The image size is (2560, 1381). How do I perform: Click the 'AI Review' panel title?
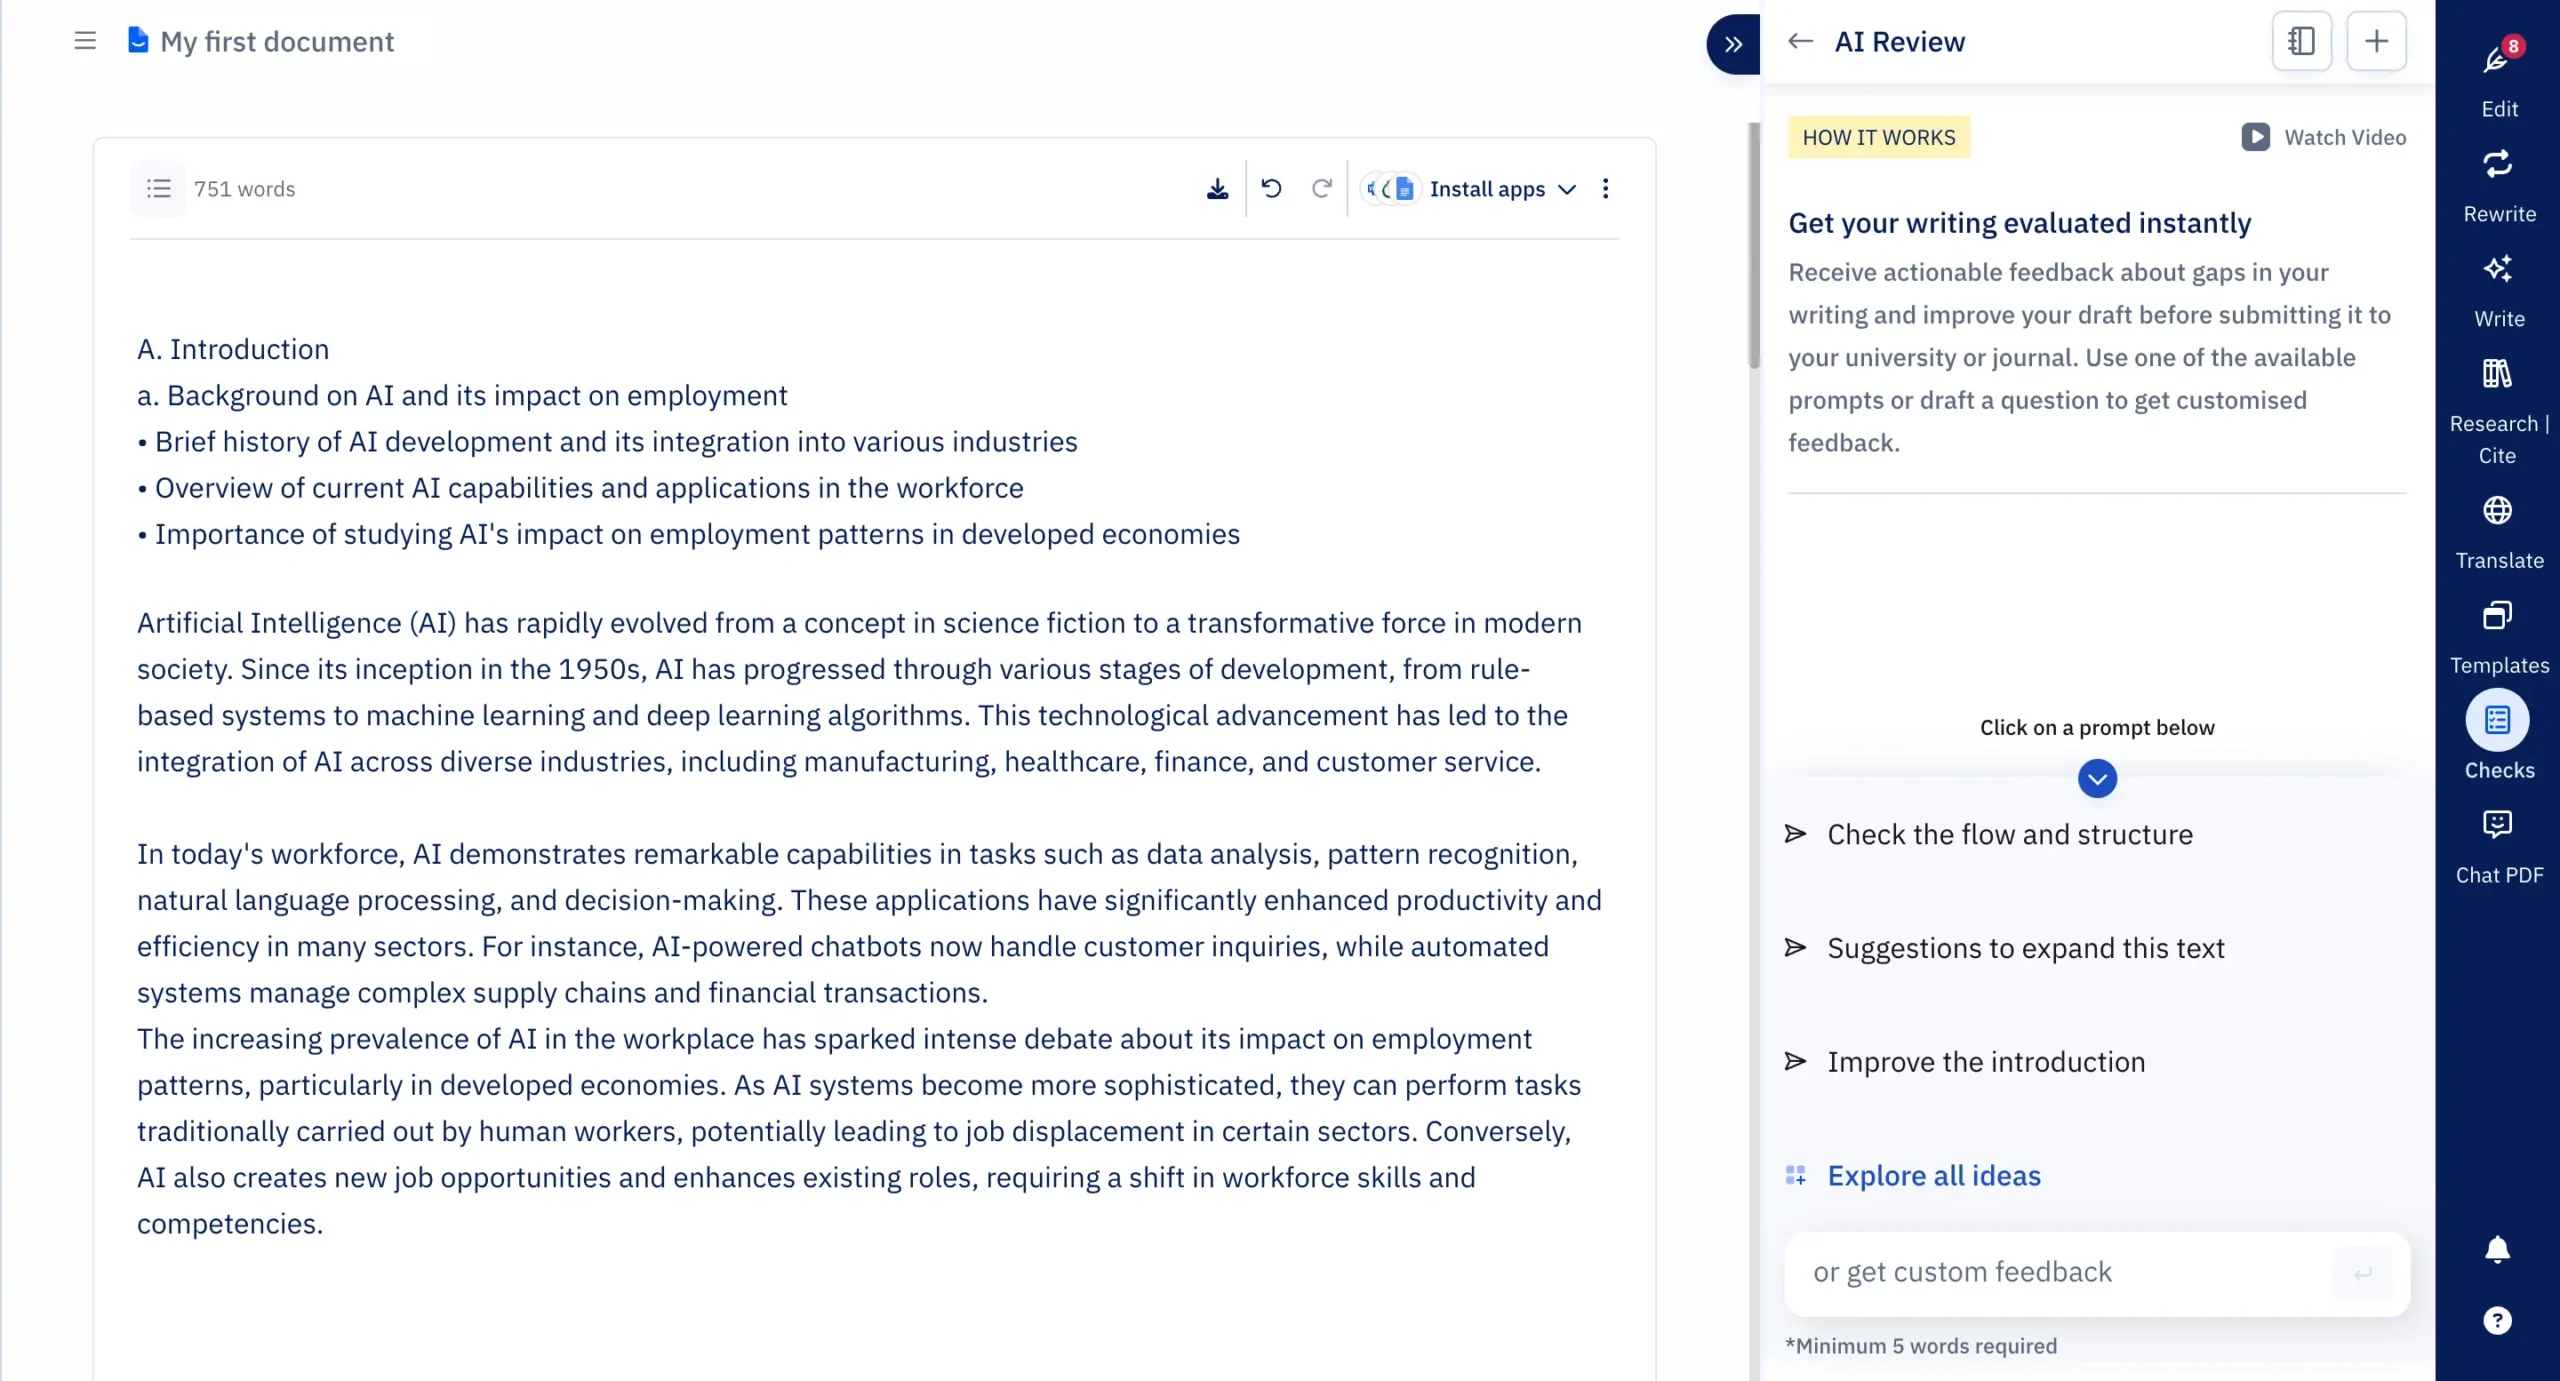click(1899, 41)
